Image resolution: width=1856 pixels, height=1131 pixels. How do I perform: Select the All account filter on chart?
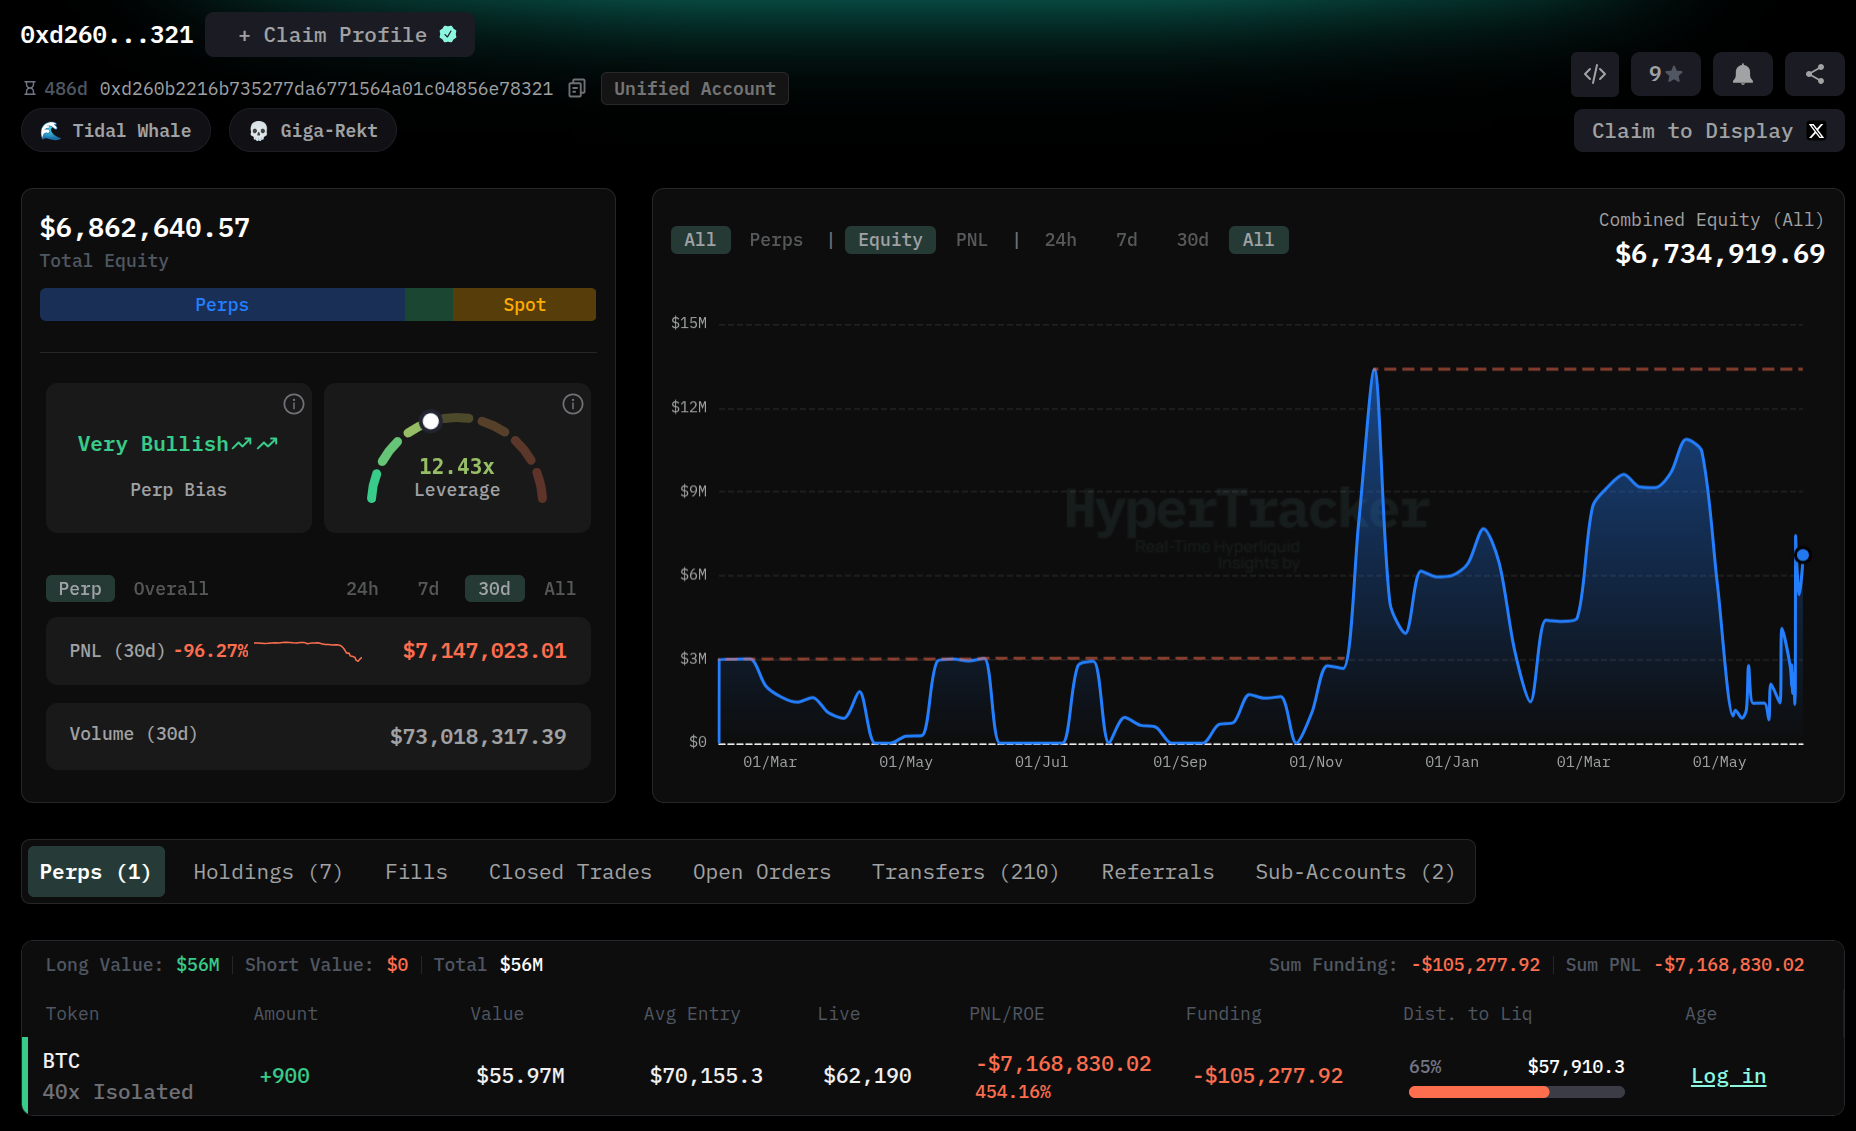[700, 240]
